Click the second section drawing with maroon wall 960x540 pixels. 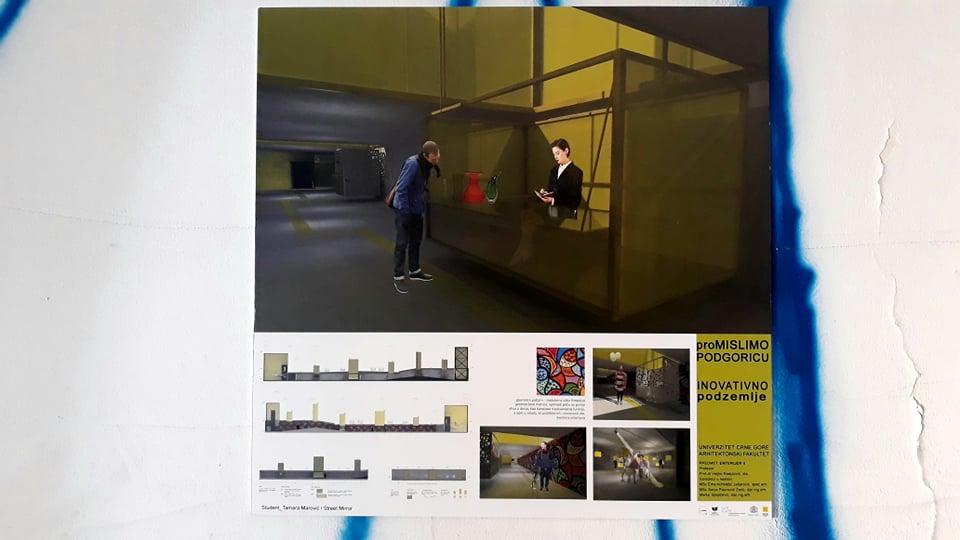point(366,418)
